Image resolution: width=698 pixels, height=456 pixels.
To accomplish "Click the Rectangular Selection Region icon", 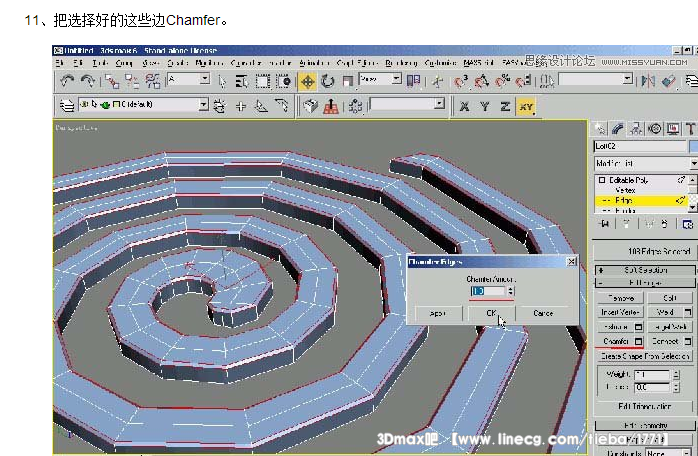I will tap(263, 81).
